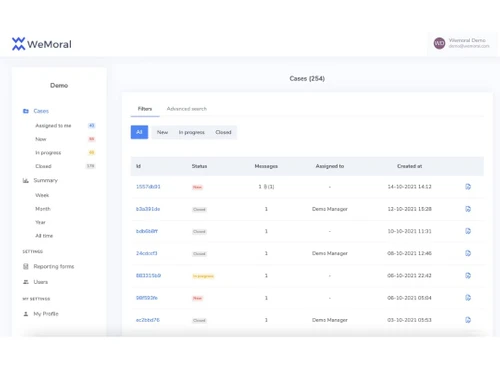Open Reporting forms settings
This screenshot has width=500, height=375.
click(54, 266)
